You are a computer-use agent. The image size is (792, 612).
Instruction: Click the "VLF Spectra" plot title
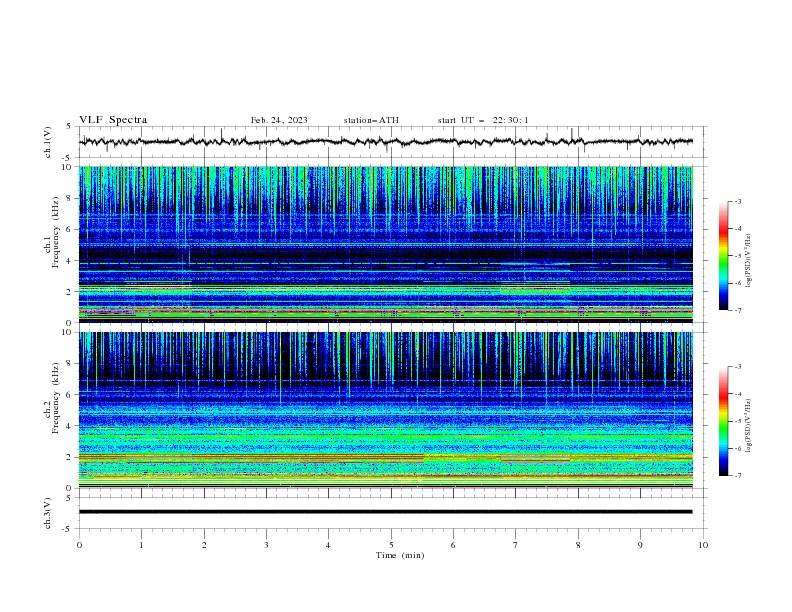(113, 120)
